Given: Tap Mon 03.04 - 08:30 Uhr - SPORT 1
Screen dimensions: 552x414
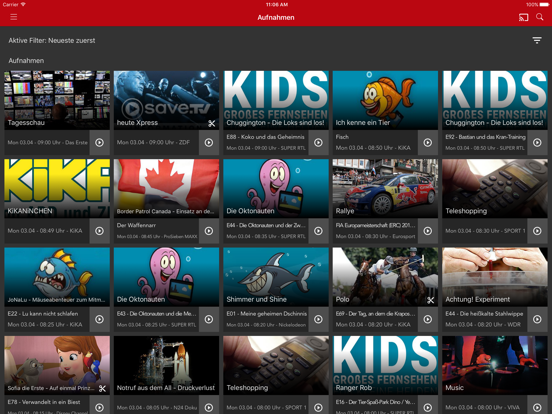Looking at the screenshot, I should point(485,231).
